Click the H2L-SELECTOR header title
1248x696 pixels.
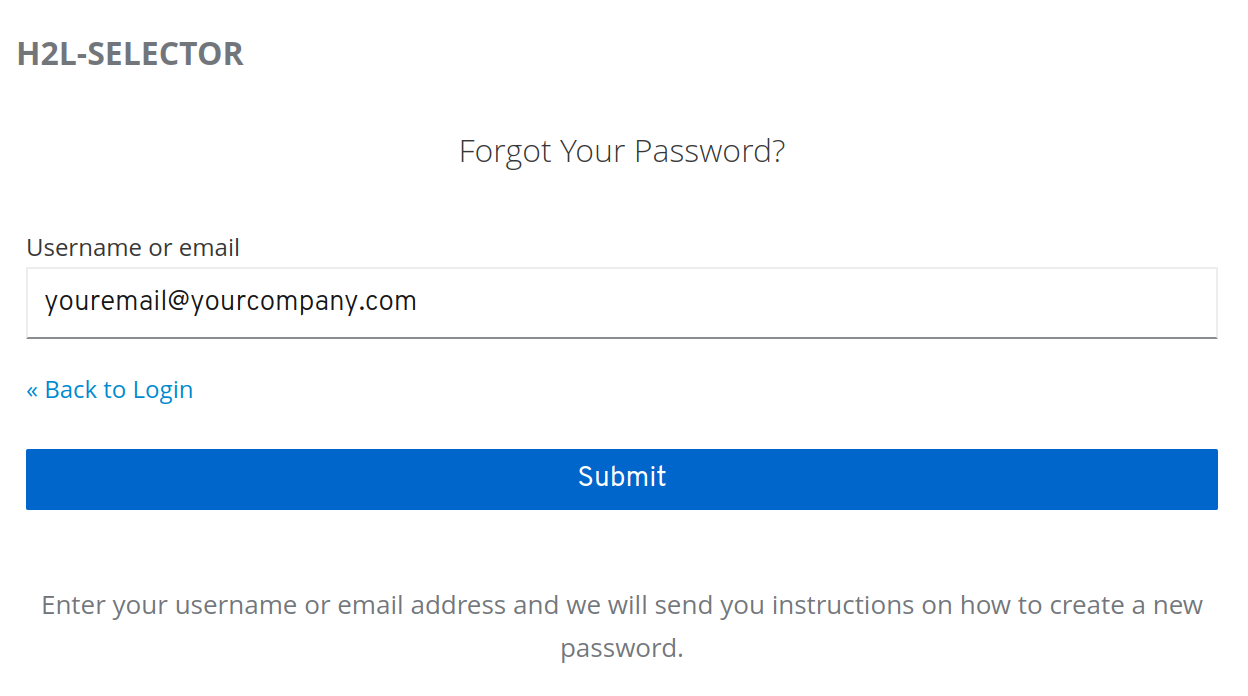[x=130, y=54]
